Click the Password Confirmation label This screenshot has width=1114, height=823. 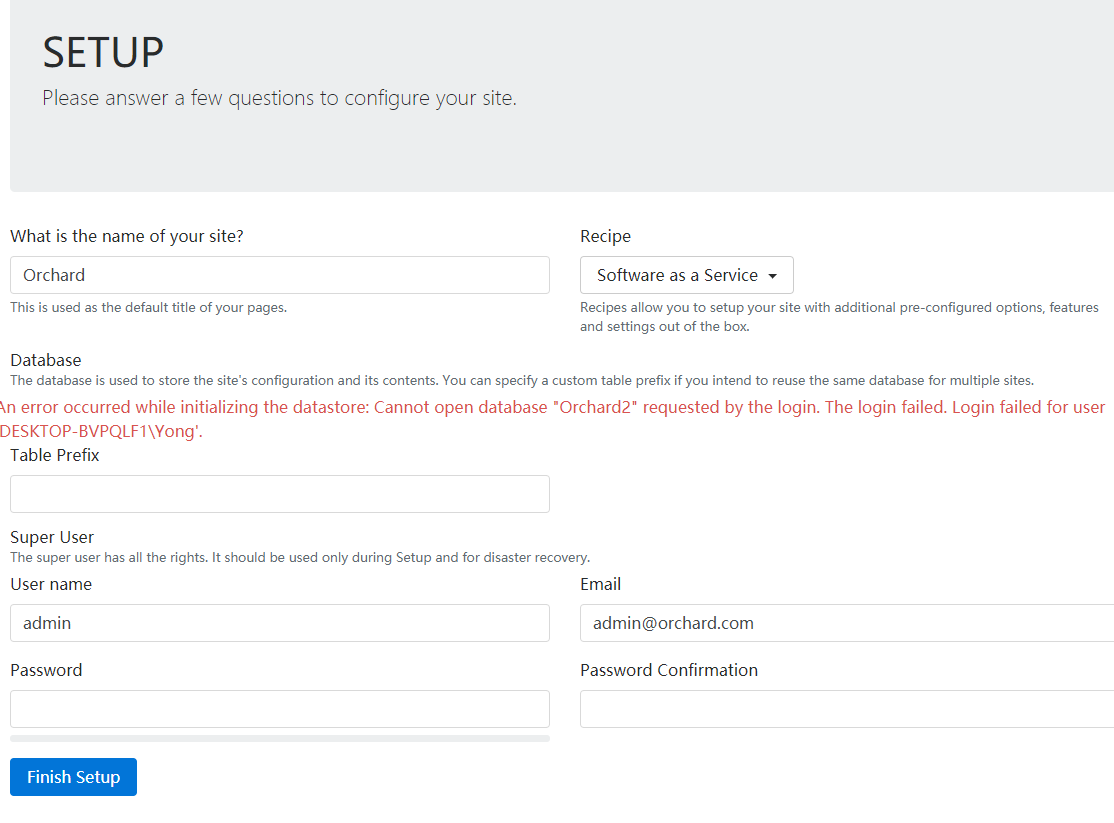(669, 670)
